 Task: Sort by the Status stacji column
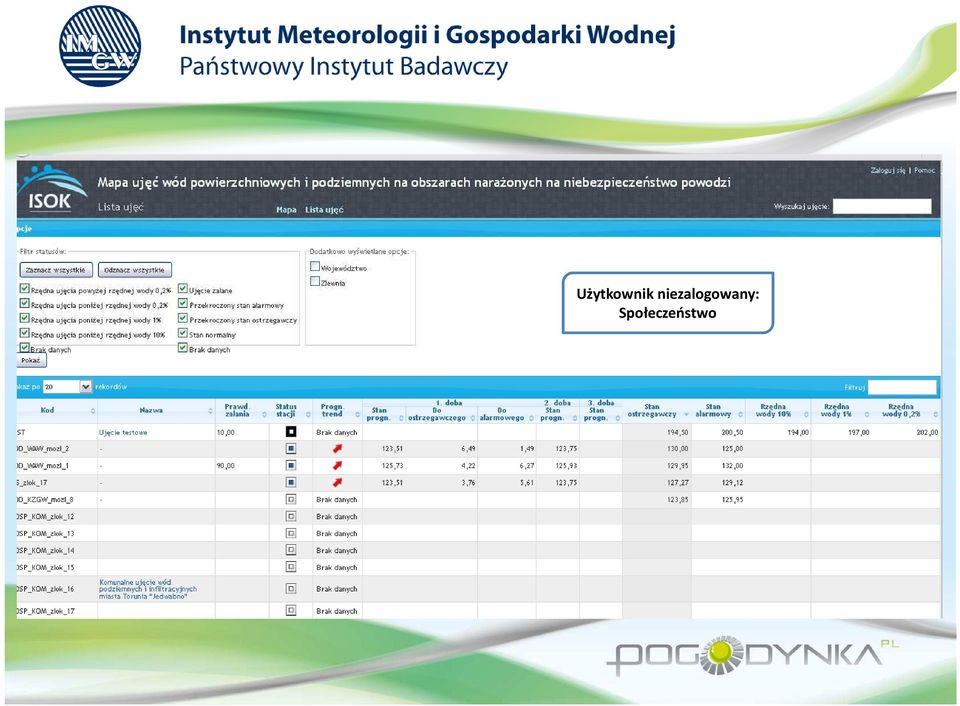[x=308, y=415]
